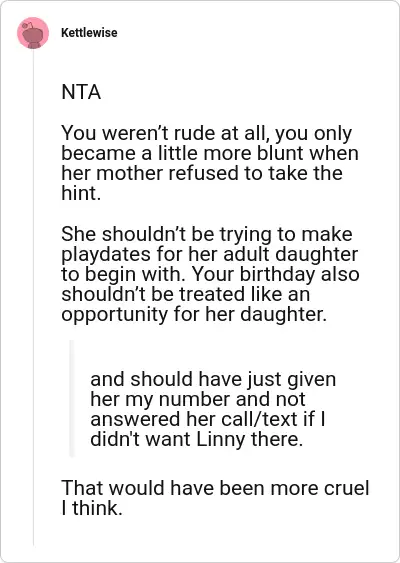Click the quoted line "and should have just given"

tap(213, 380)
